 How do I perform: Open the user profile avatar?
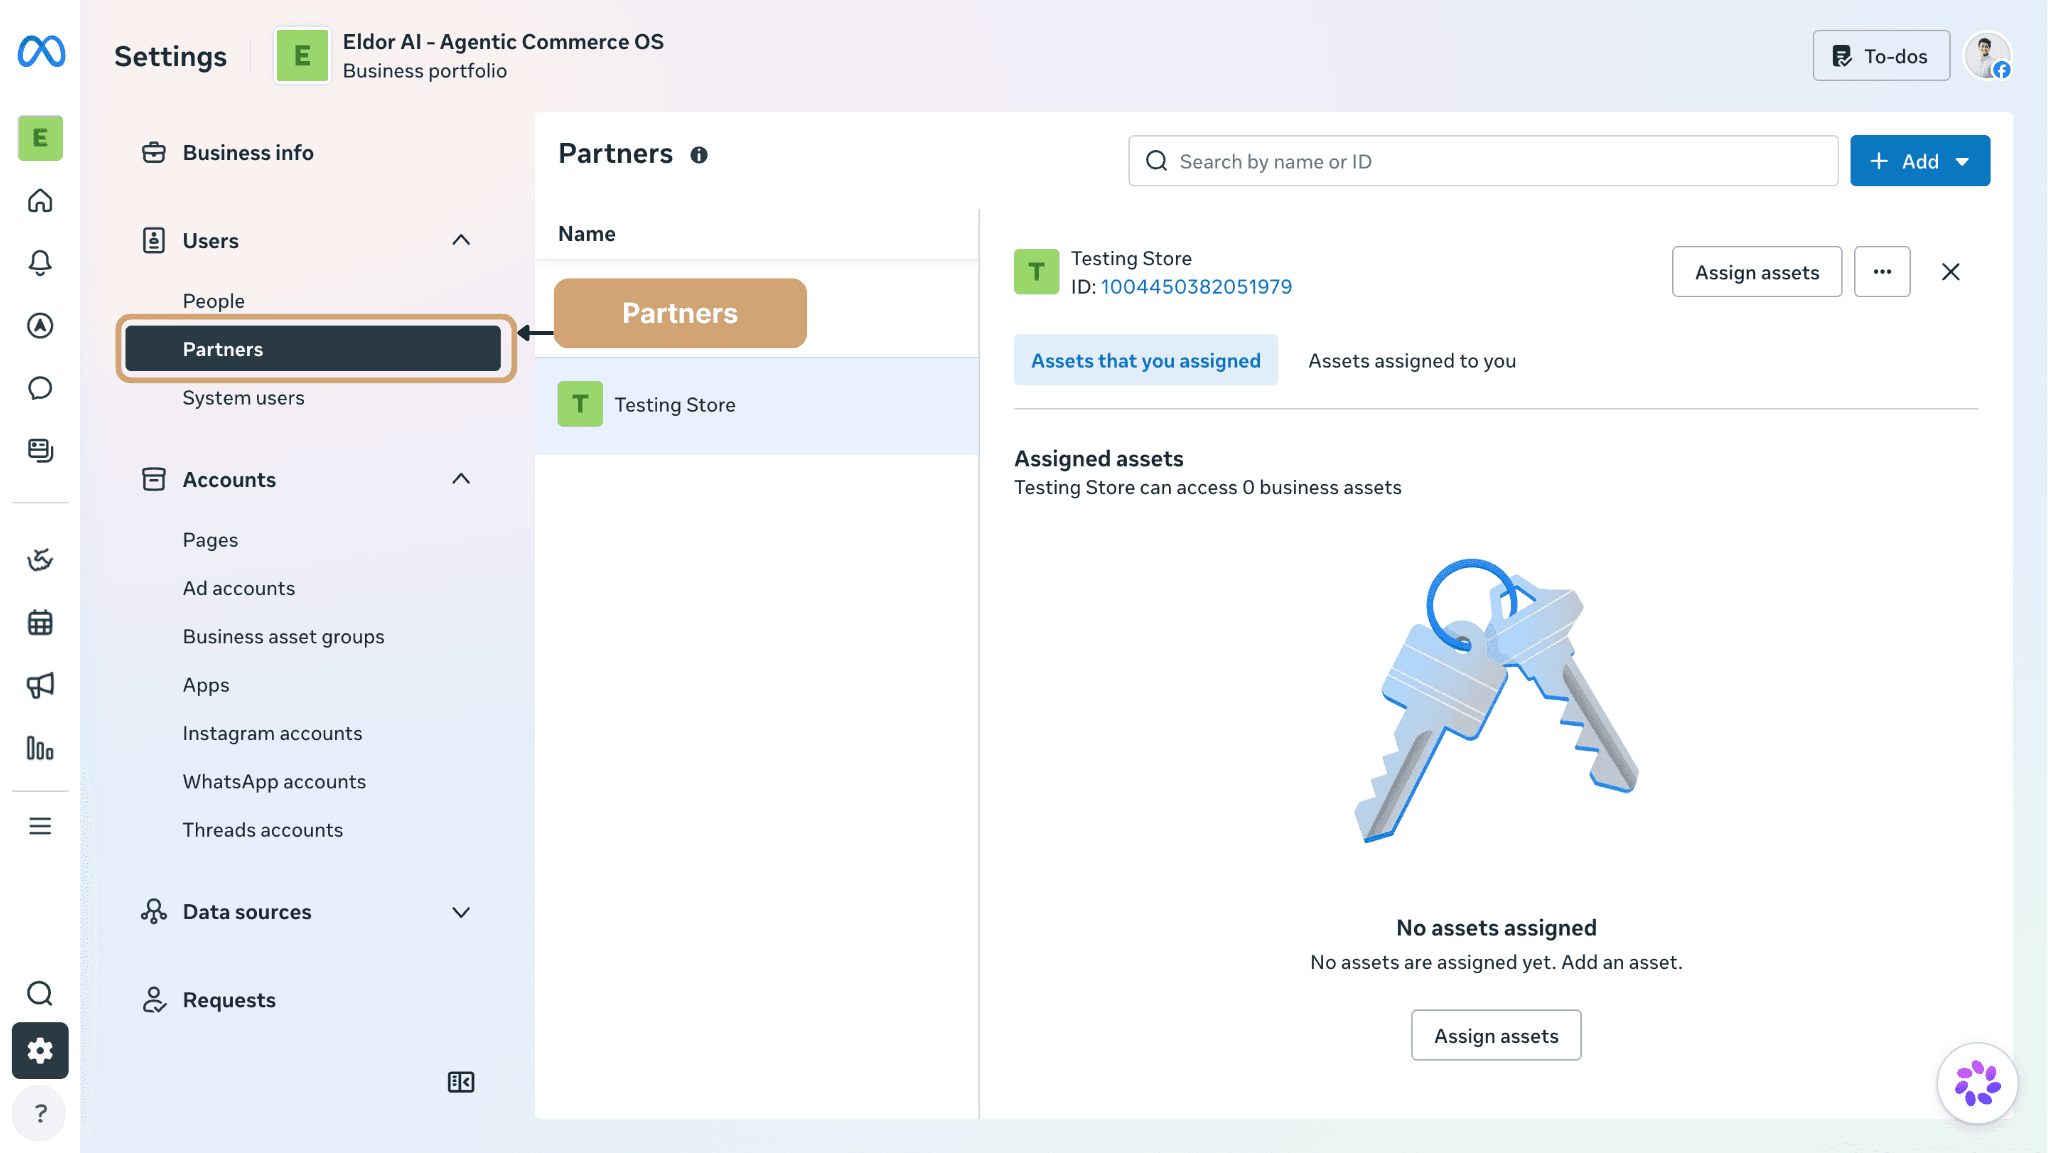[x=1987, y=56]
